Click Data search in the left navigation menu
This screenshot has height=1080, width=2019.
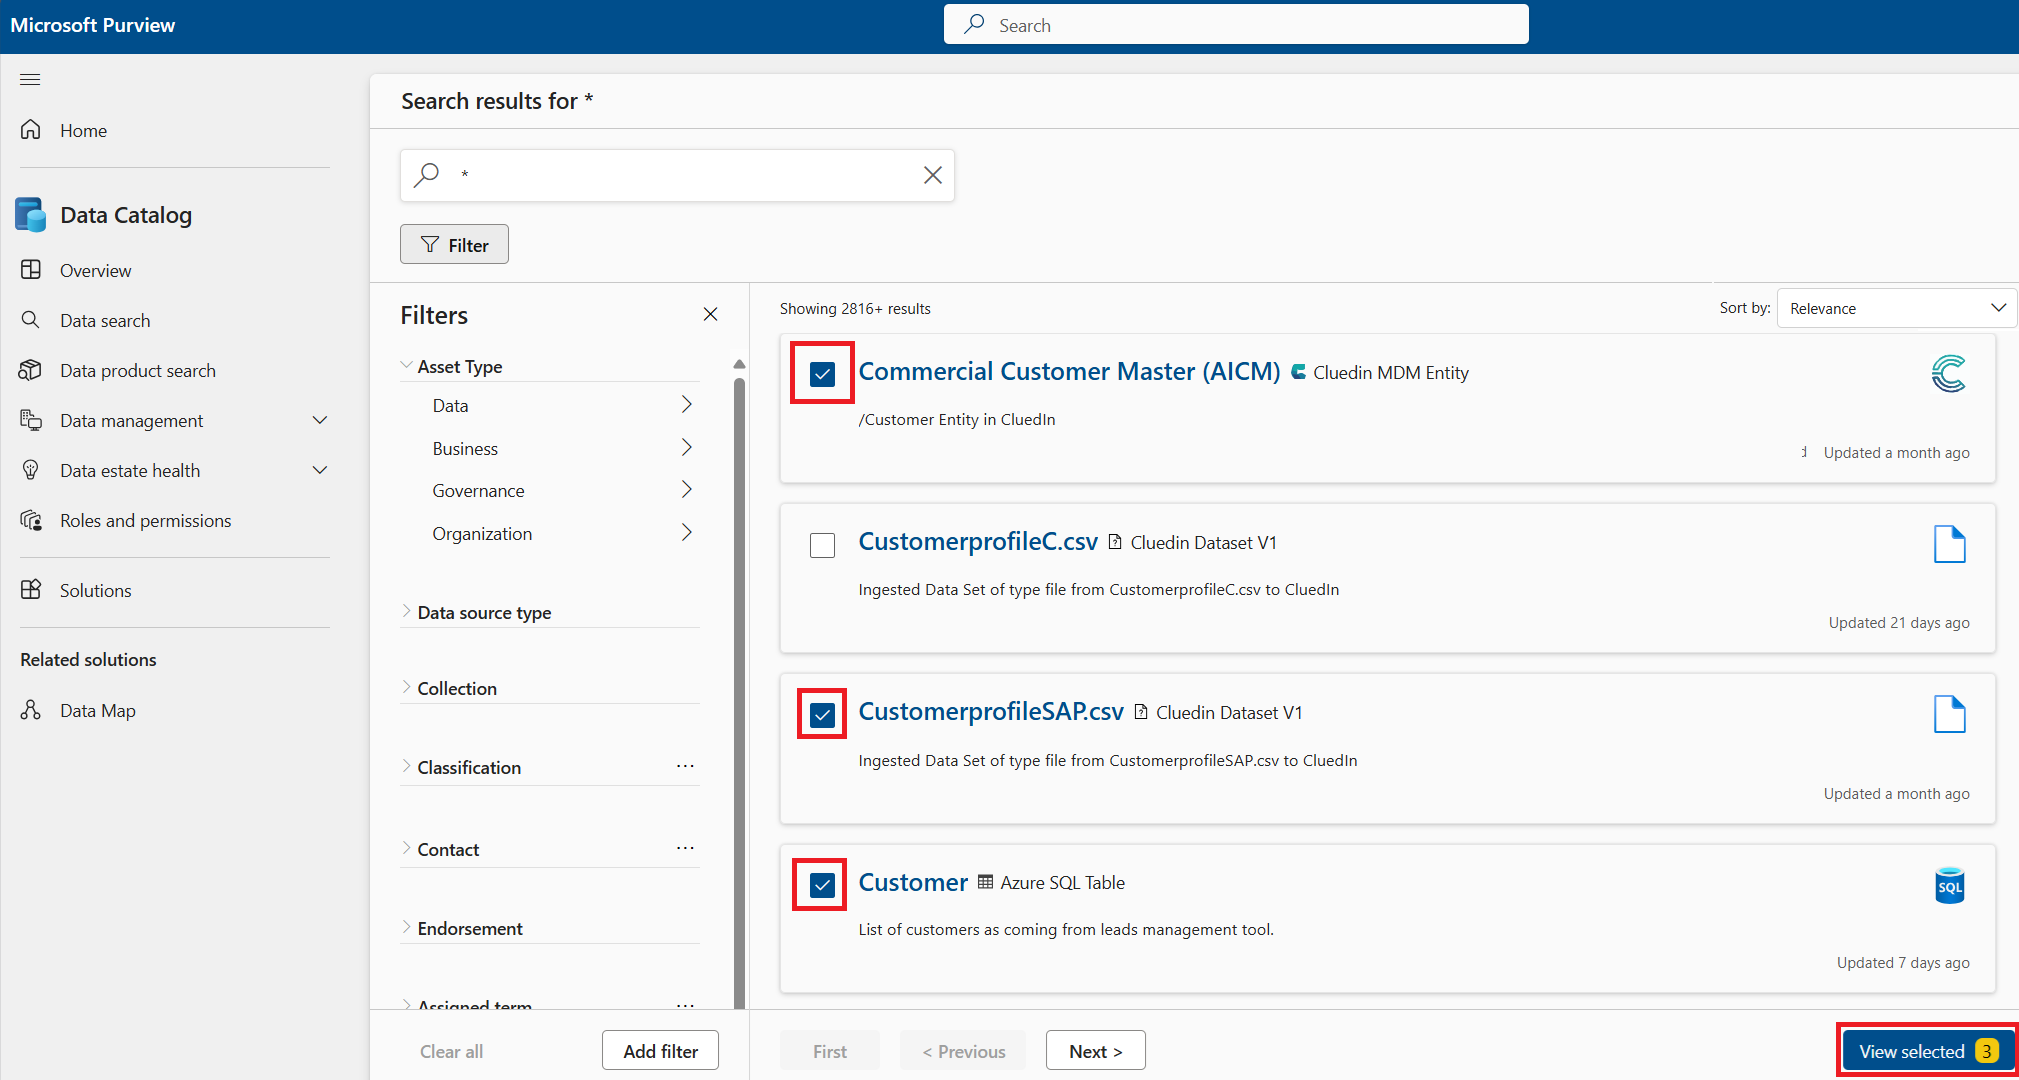pos(104,320)
